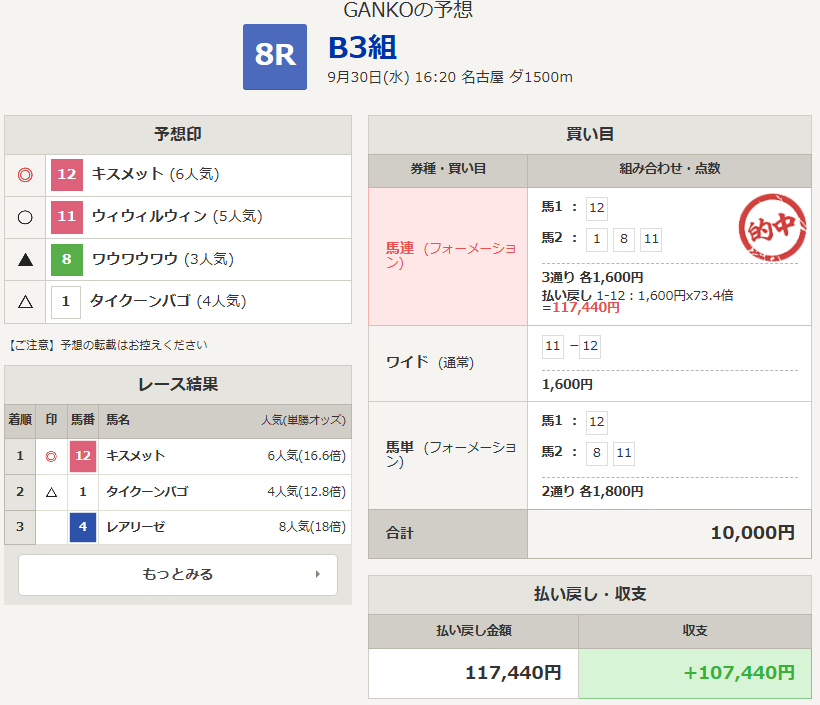
Task: Click the 馬単（フォーメーション） bet type label
Action: tap(451, 454)
